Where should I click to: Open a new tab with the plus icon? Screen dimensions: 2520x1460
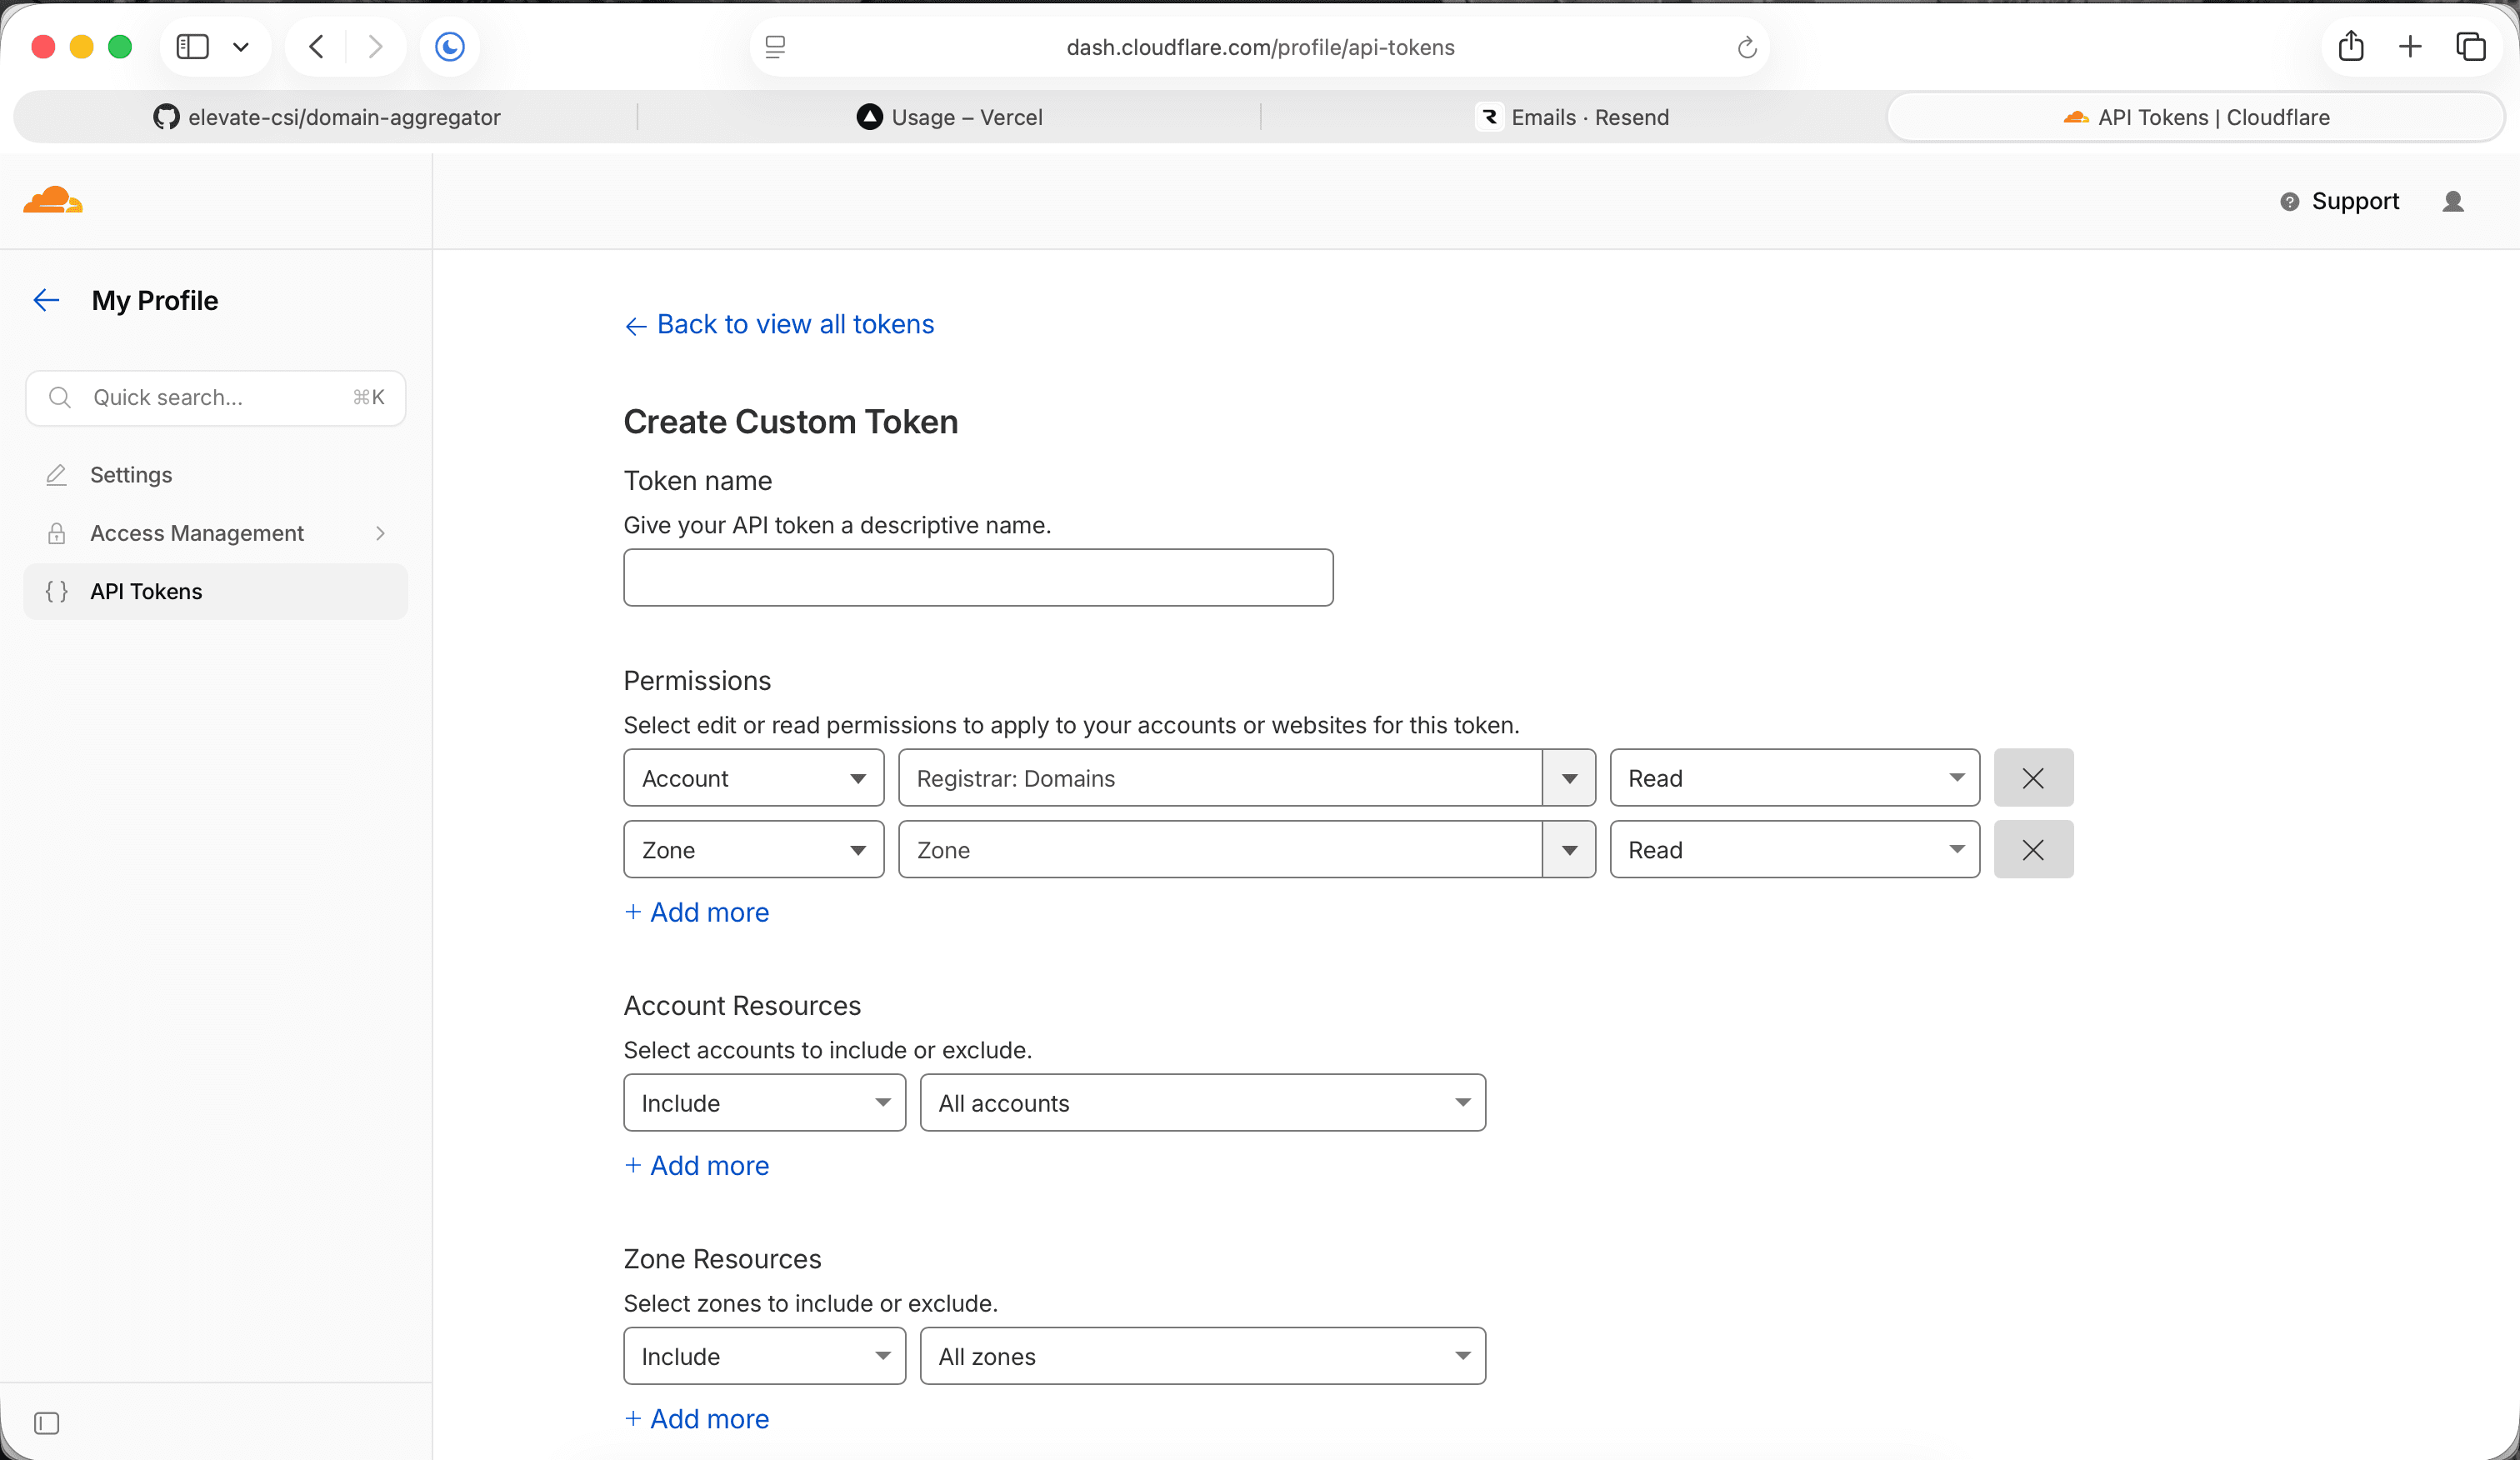pyautogui.click(x=2410, y=46)
